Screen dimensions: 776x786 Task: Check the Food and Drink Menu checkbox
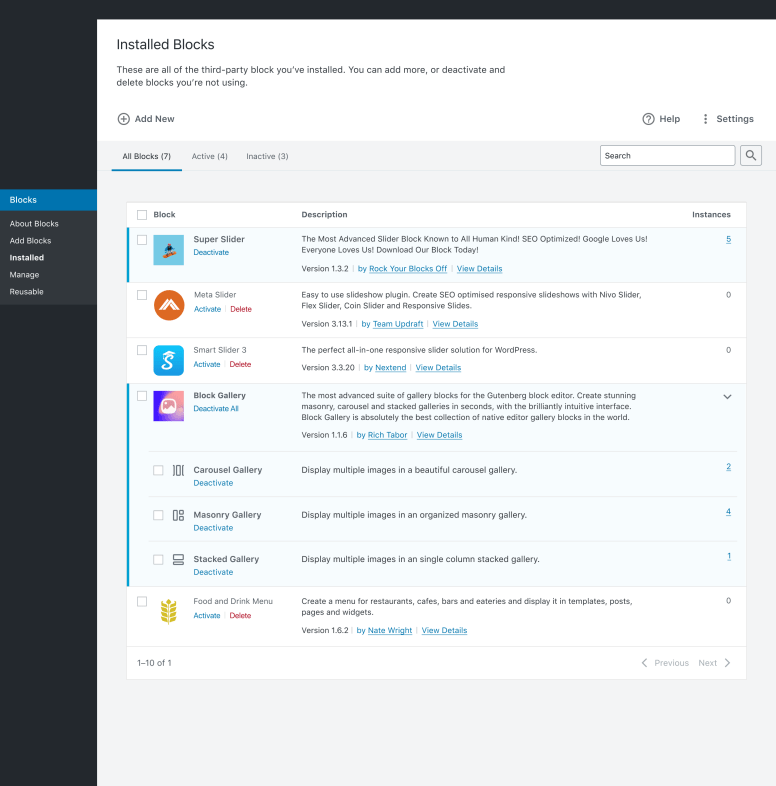[x=142, y=602]
